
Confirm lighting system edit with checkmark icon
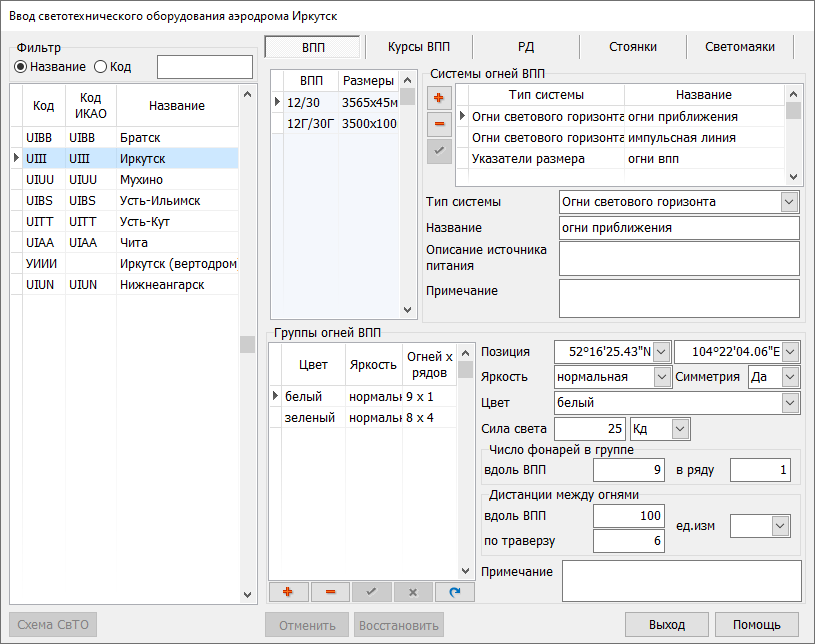[x=438, y=151]
